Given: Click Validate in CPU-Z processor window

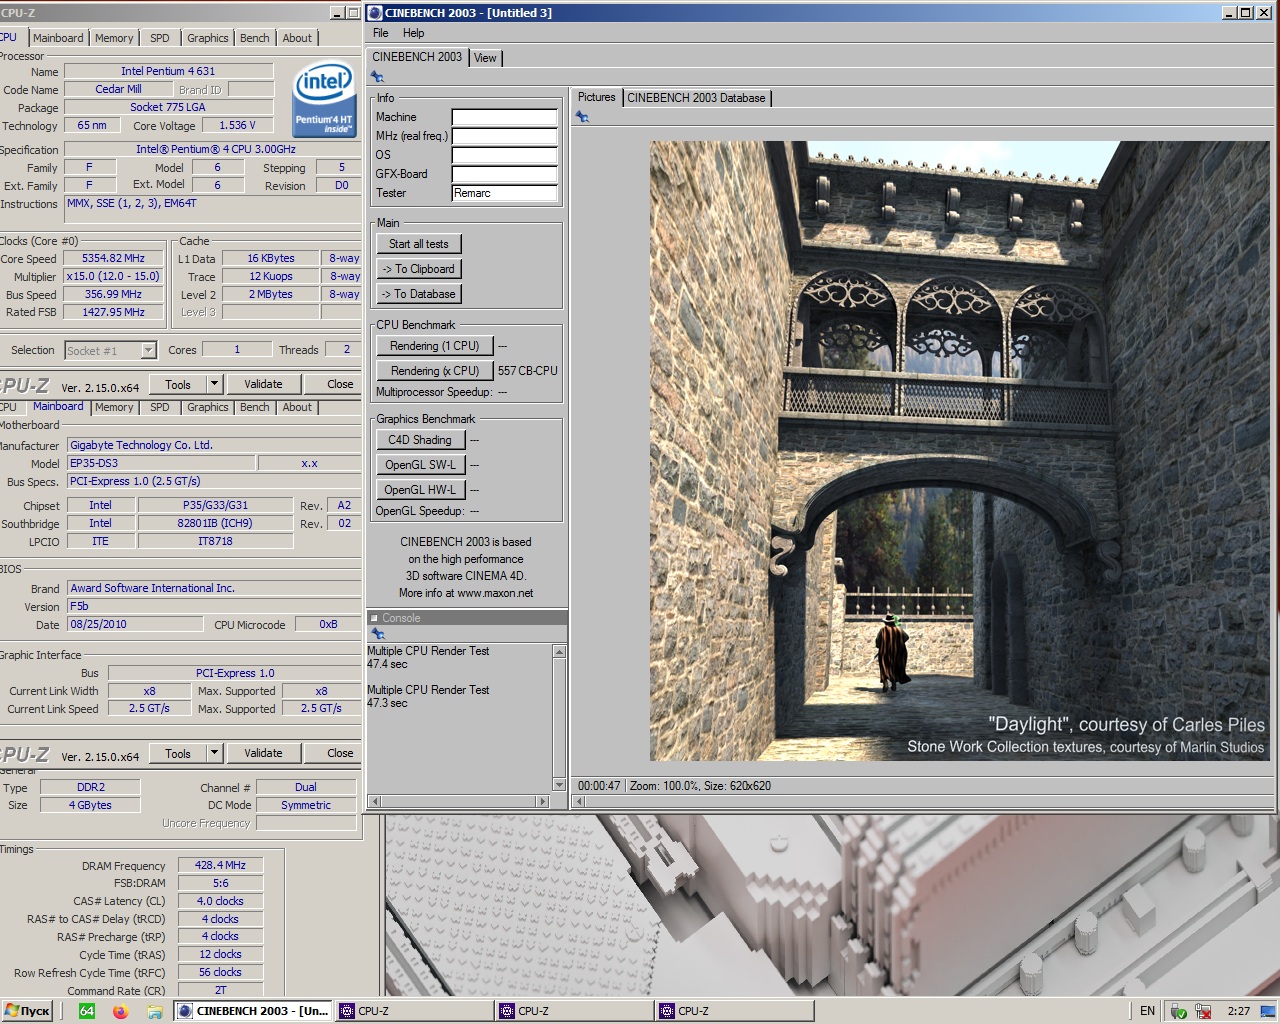Looking at the screenshot, I should [263, 384].
